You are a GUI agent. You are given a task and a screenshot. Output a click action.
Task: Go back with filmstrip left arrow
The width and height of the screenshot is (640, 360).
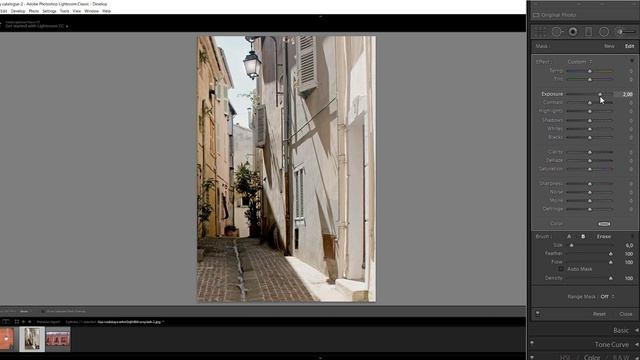pos(23,322)
